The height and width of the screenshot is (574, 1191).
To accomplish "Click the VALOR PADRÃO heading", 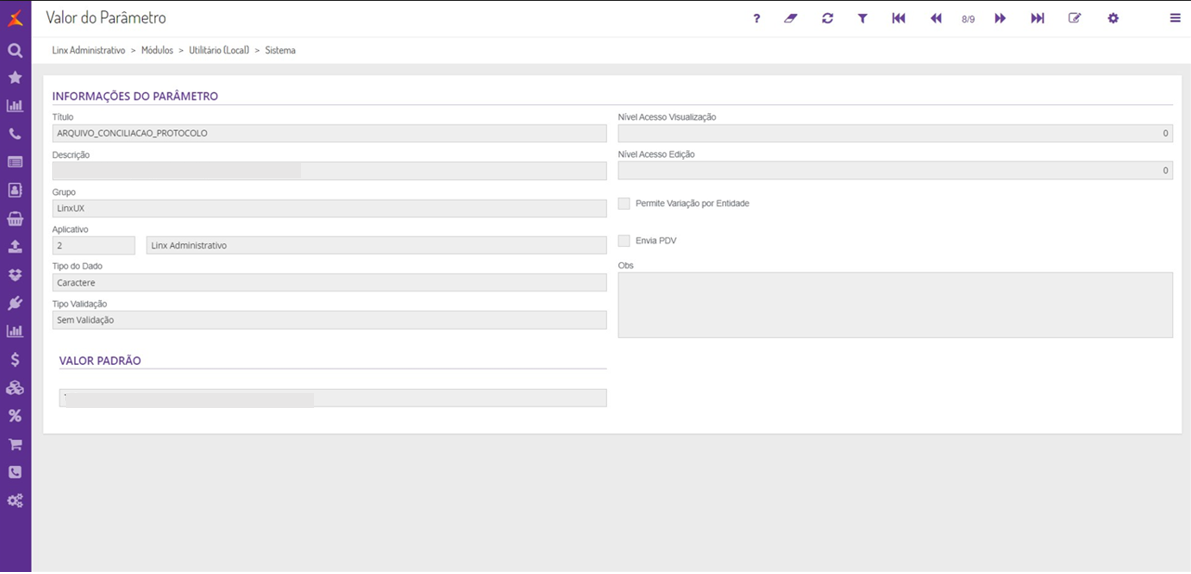I will pos(100,360).
